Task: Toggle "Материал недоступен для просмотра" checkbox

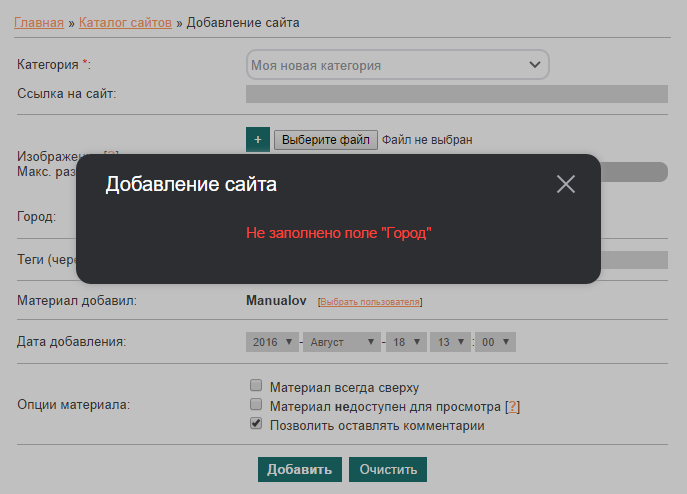Action: pos(256,405)
